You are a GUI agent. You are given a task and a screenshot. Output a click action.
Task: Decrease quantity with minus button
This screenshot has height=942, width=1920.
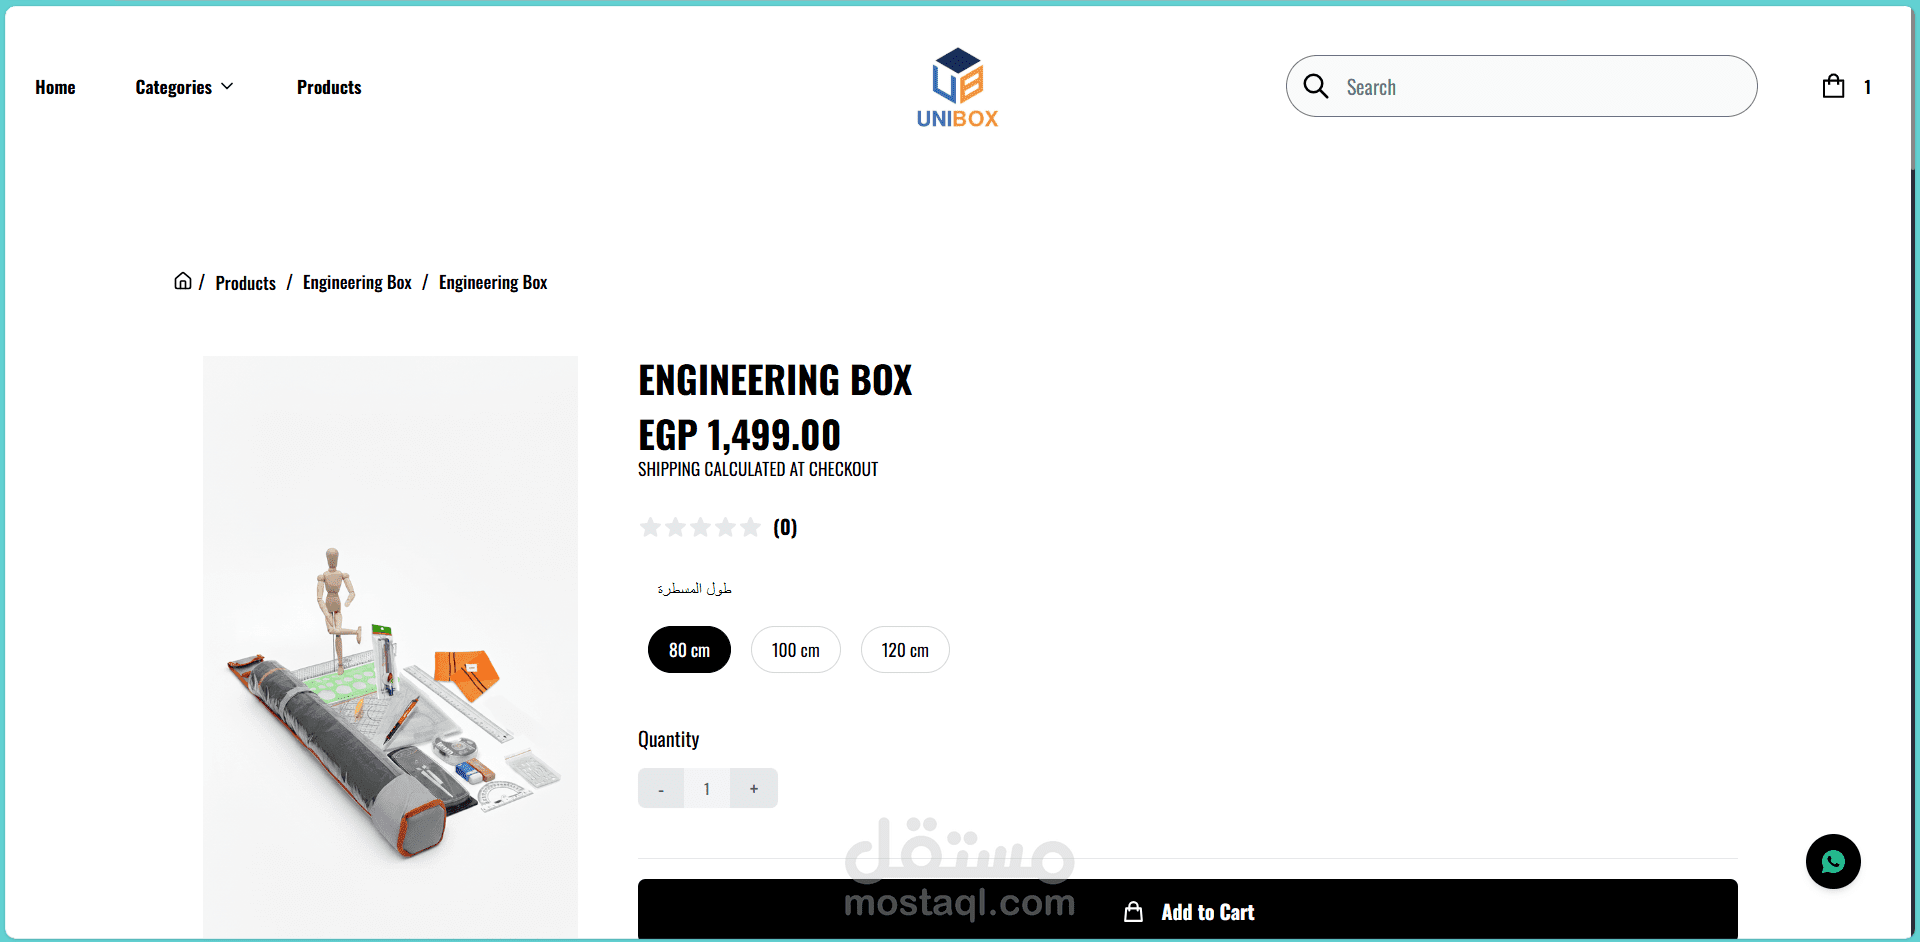click(661, 789)
